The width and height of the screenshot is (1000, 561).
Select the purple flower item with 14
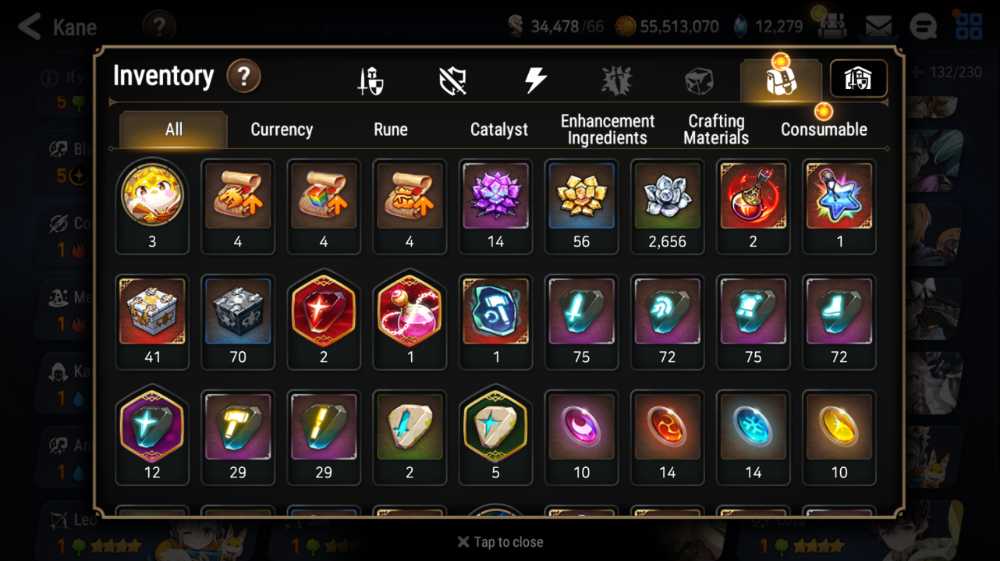[x=496, y=207]
